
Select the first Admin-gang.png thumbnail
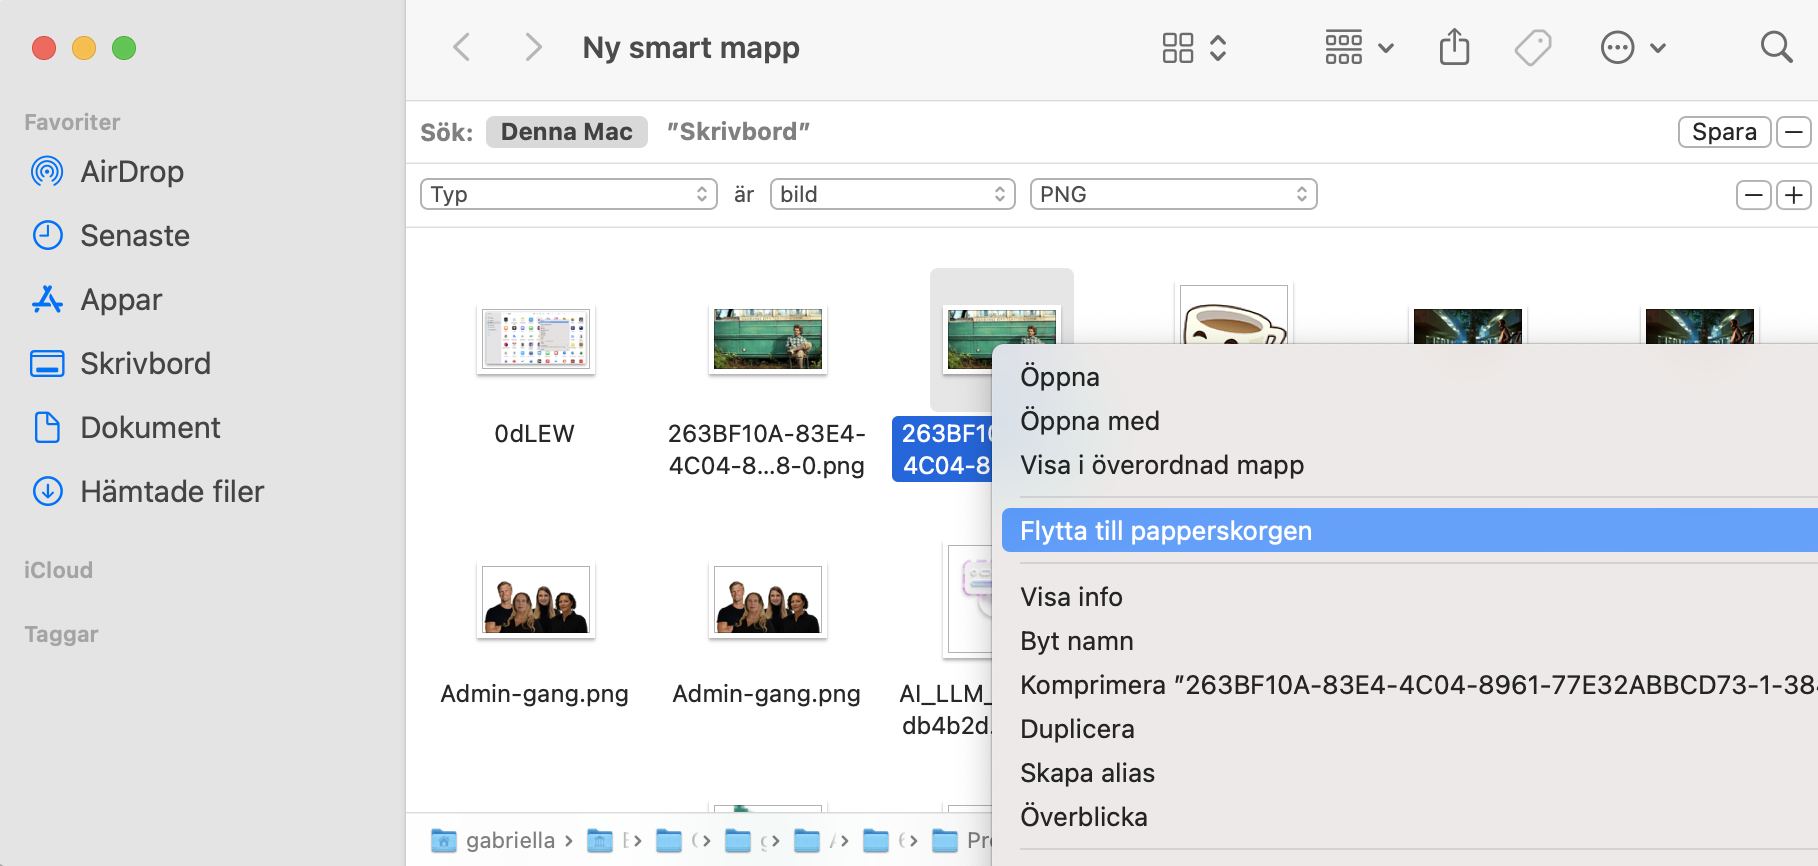pos(536,600)
